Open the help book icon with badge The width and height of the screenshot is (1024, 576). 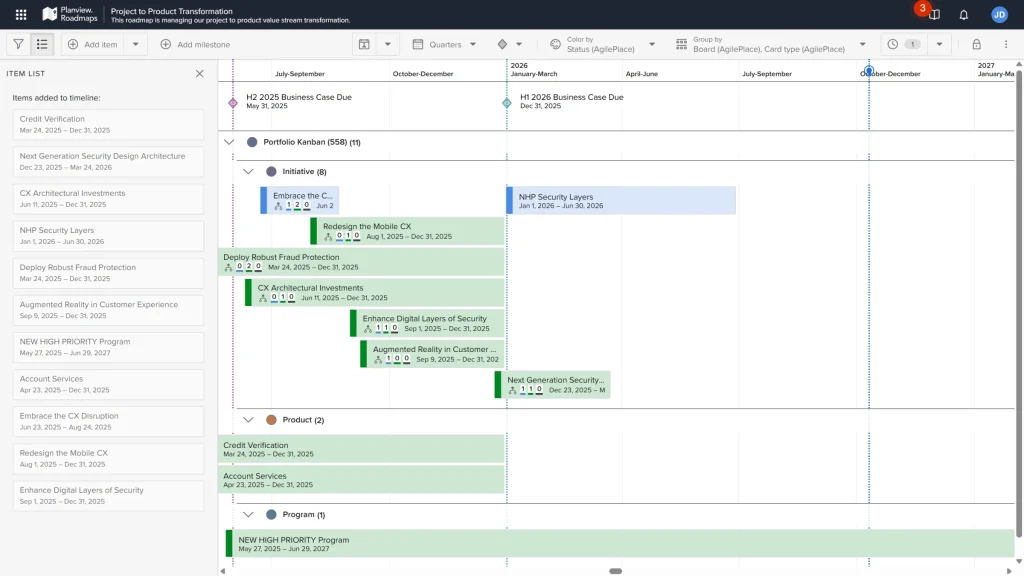click(x=935, y=14)
